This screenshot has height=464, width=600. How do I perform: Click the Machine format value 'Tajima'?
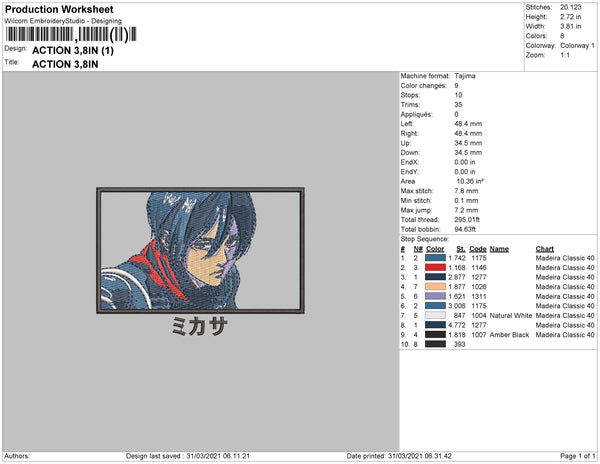465,76
